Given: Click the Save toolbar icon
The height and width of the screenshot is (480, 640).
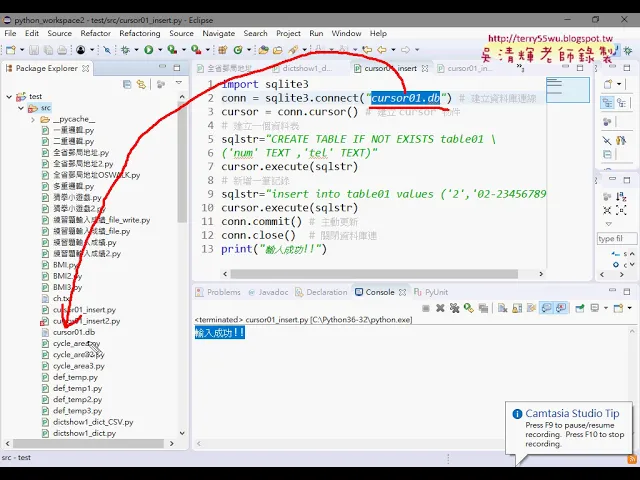Looking at the screenshot, I should (34, 50).
